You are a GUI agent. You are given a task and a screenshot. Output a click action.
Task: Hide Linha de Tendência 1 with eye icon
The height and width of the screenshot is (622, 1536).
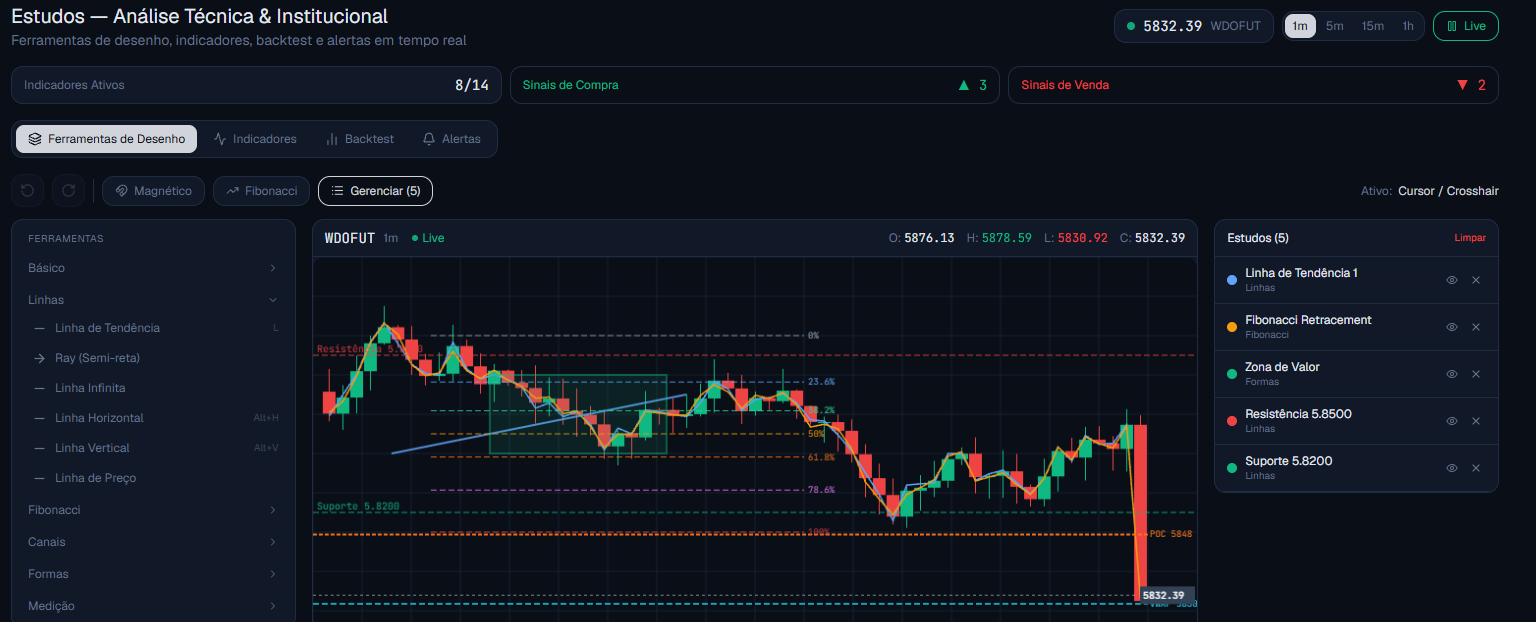1452,280
